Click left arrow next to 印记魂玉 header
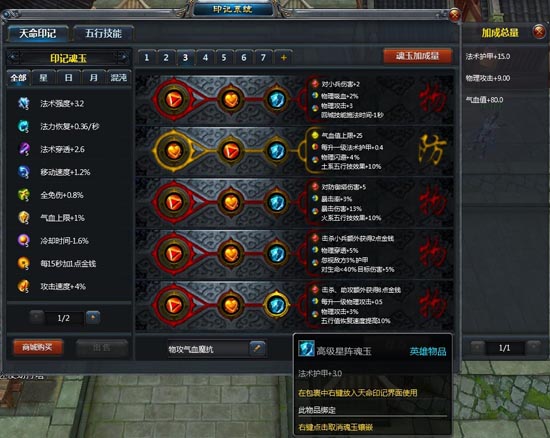This screenshot has height=438, width=550. pos(14,58)
